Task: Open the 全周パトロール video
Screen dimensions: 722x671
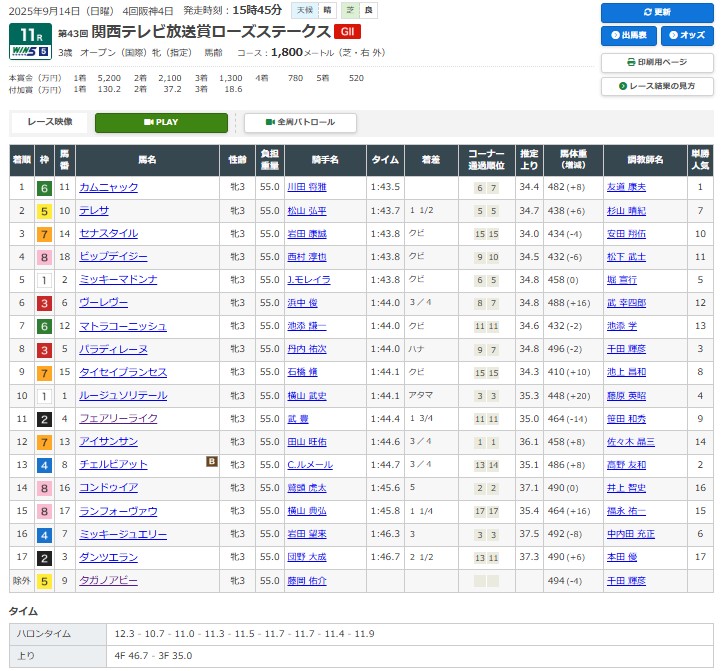Action: coord(300,122)
